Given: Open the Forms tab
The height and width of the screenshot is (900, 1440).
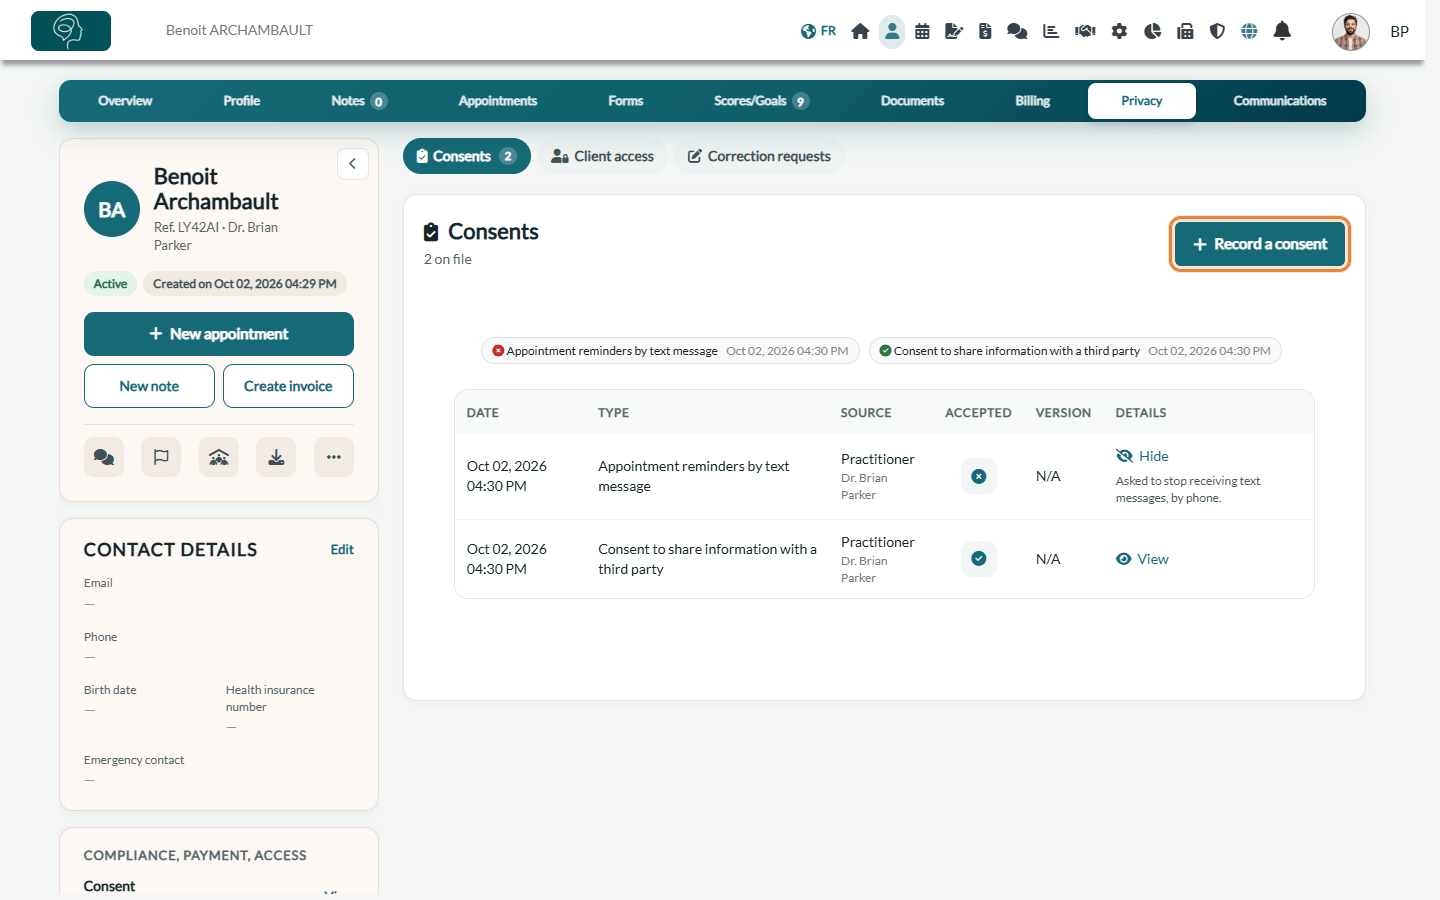Looking at the screenshot, I should coord(626,101).
